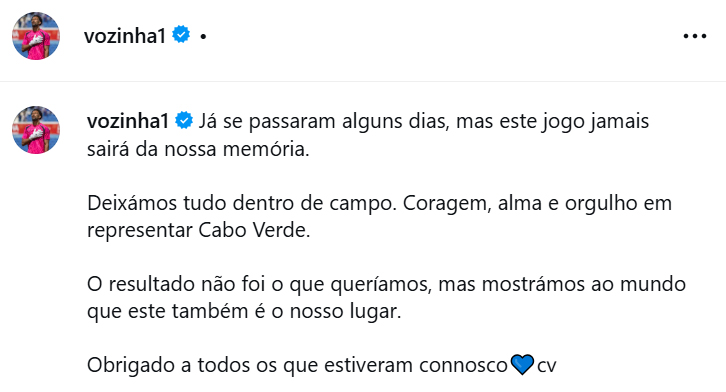This screenshot has height=392, width=726.
Task: Click the verified badge in post header
Action: click(181, 35)
